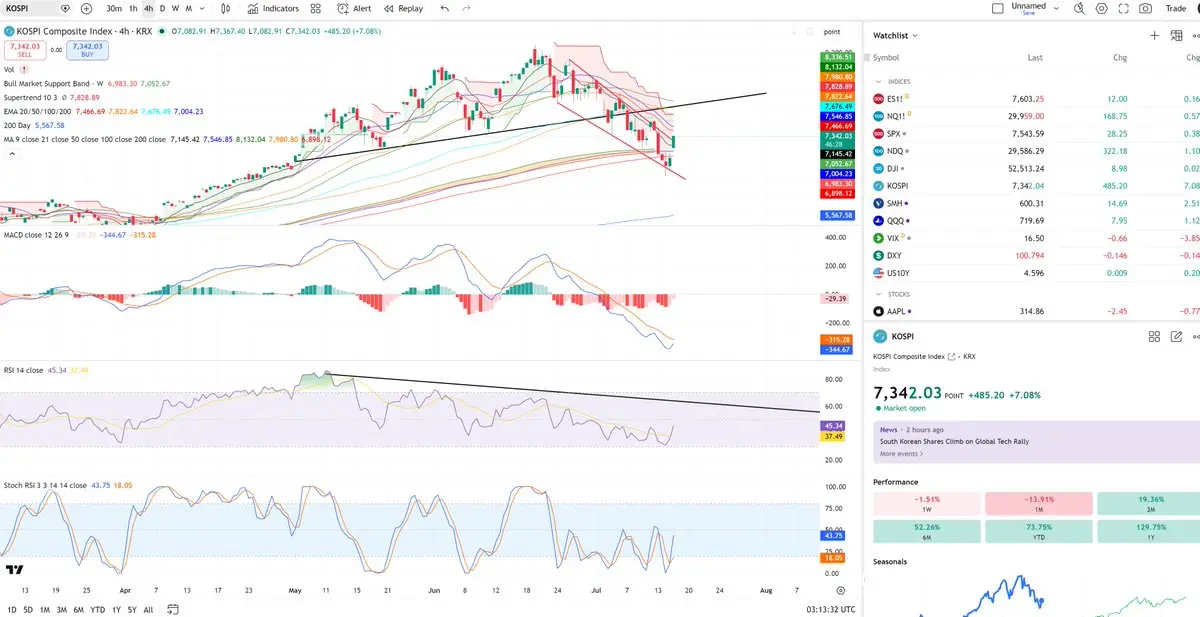The height and width of the screenshot is (617, 1200).
Task: Take a chart snapshot with the camera icon
Action: click(x=1144, y=8)
